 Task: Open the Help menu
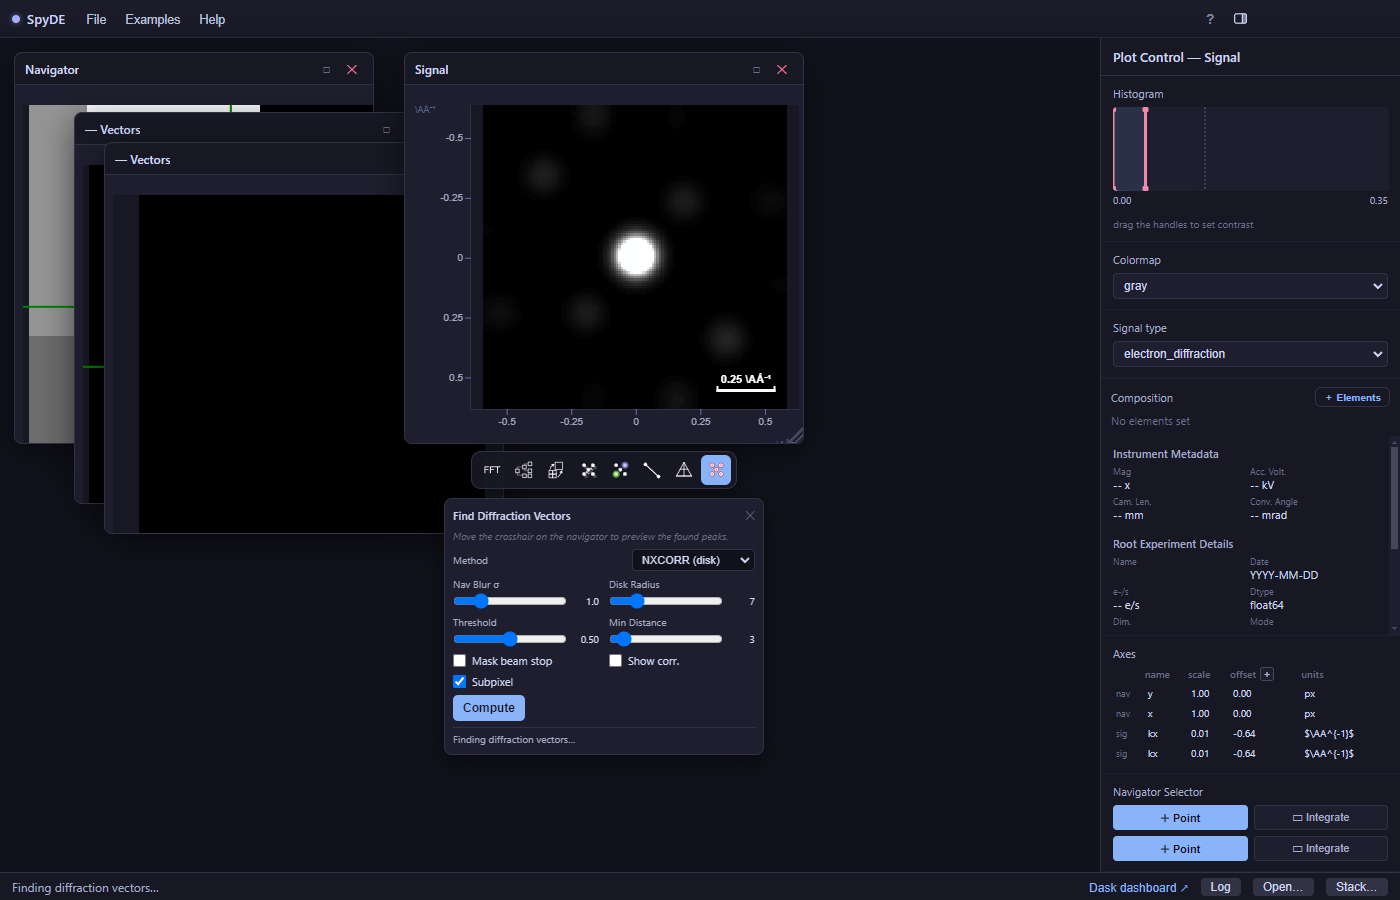(x=212, y=19)
